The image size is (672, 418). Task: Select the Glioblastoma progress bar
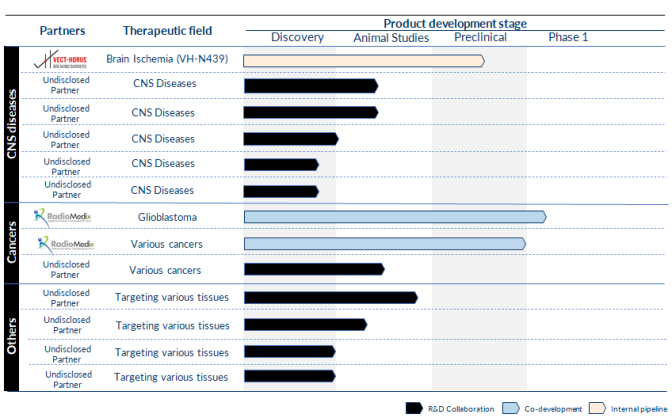pyautogui.click(x=395, y=217)
